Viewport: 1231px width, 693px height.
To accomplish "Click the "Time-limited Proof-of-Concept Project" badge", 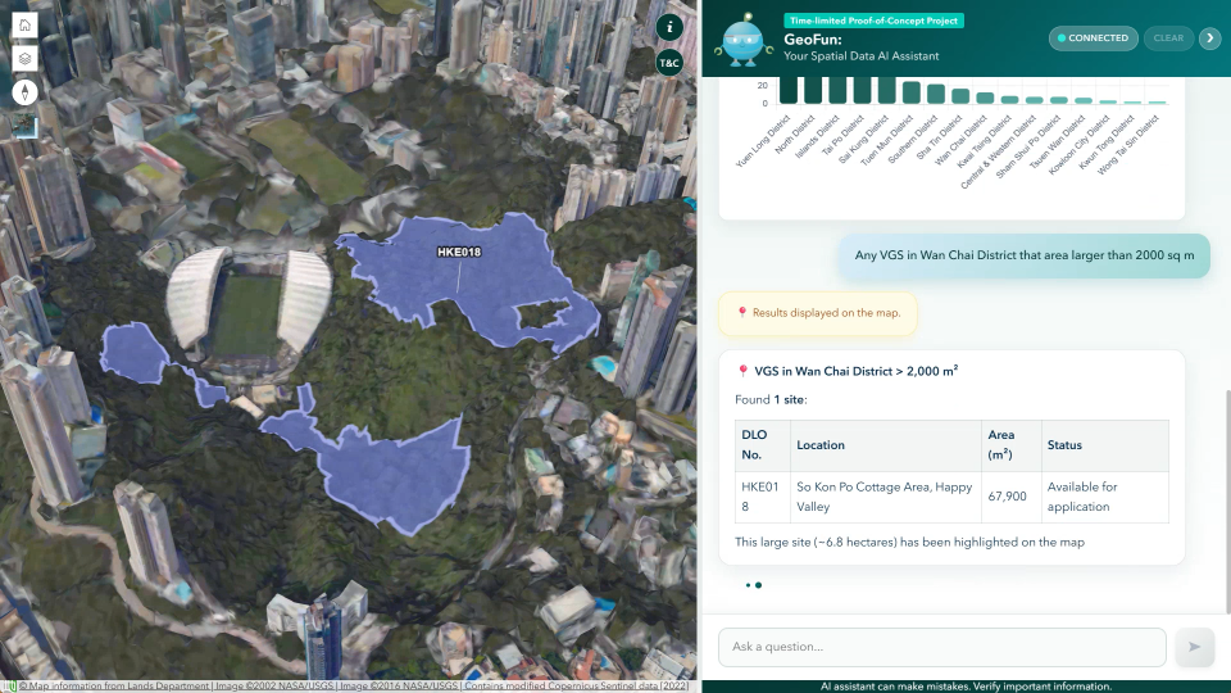I will click(x=874, y=21).
